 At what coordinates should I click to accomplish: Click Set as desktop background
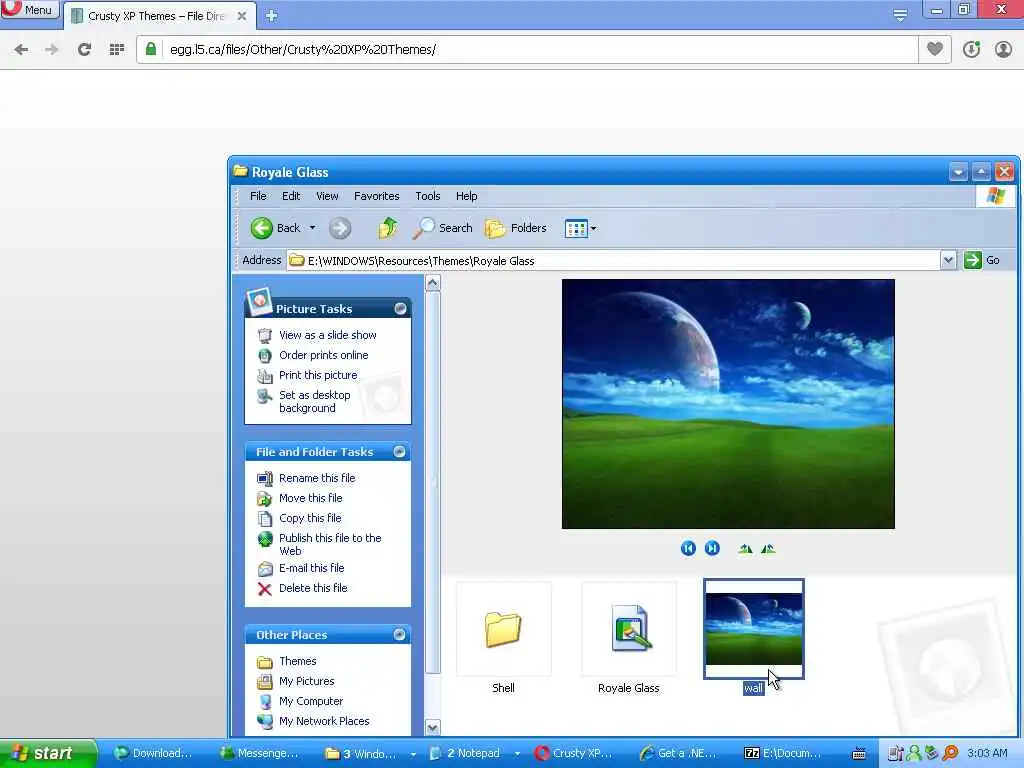click(x=315, y=402)
